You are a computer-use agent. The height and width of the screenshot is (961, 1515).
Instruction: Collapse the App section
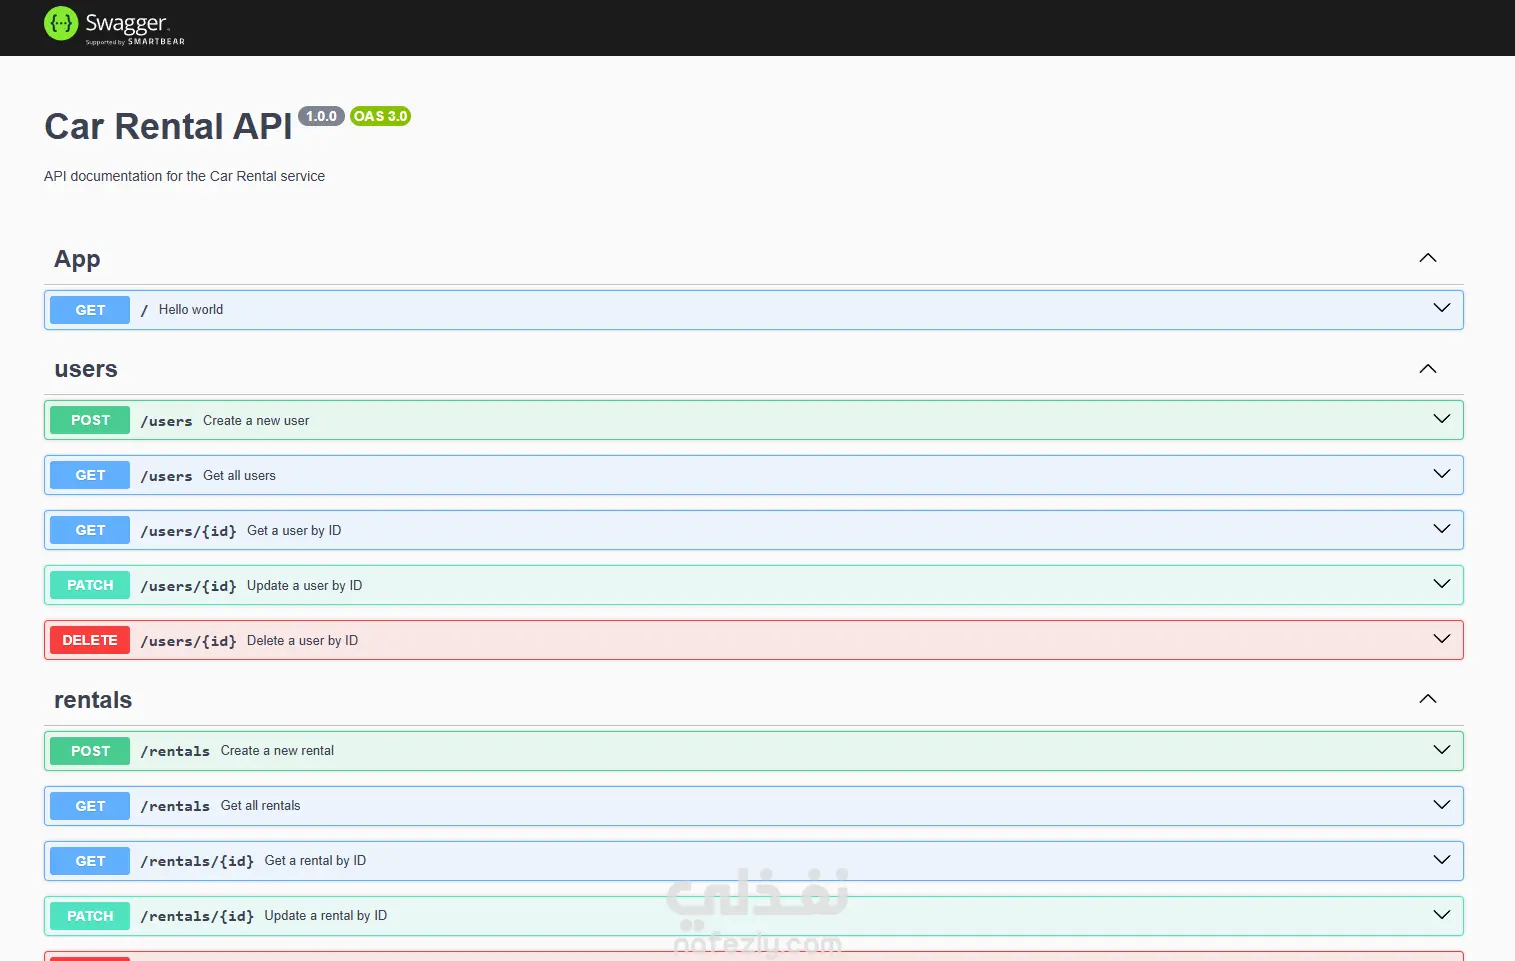click(1428, 257)
